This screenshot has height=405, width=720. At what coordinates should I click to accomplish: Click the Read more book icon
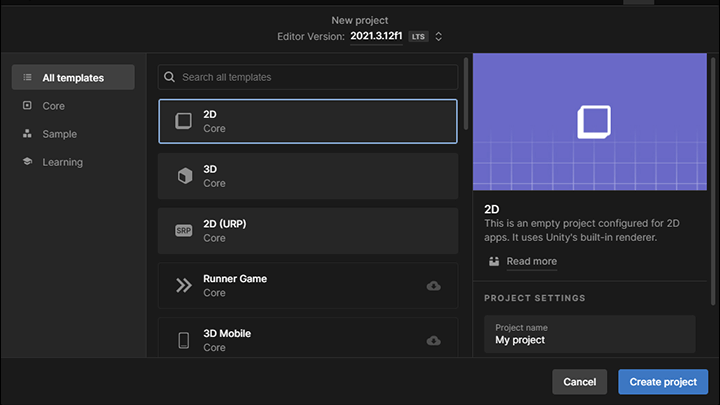point(494,261)
